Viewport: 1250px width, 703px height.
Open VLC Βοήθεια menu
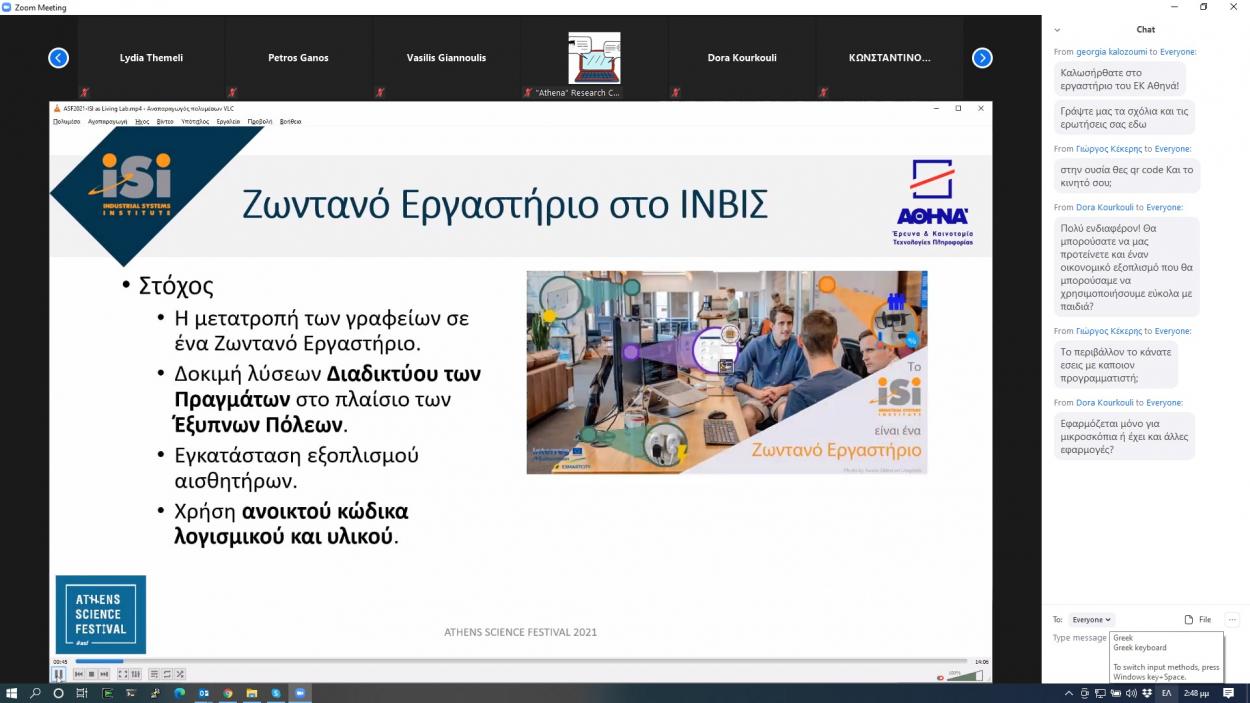click(x=290, y=121)
